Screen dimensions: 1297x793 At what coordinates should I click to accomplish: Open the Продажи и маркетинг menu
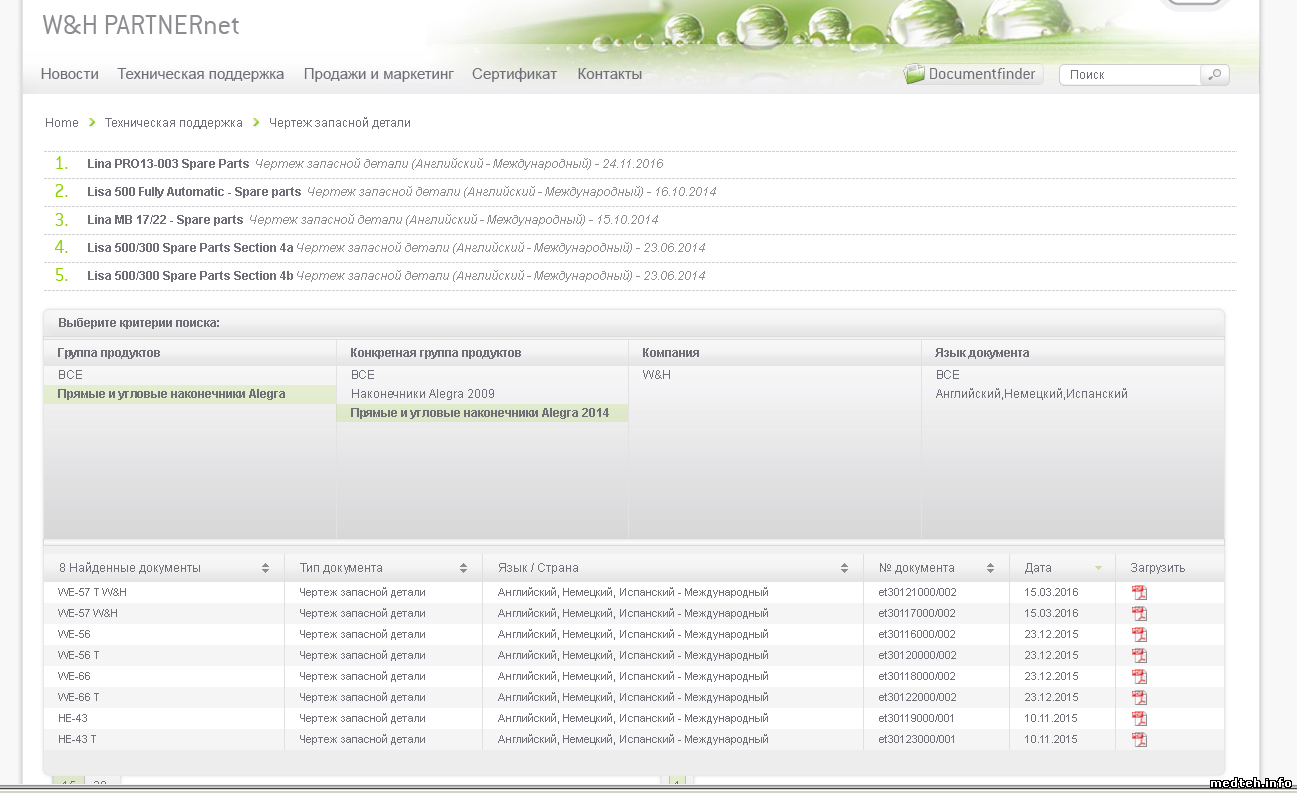coord(378,74)
